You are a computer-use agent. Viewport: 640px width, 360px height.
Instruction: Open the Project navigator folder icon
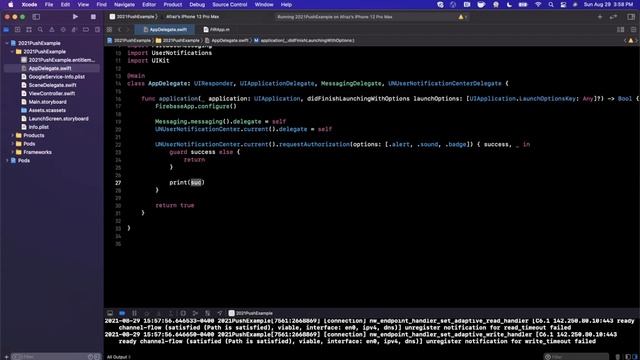click(6, 29)
